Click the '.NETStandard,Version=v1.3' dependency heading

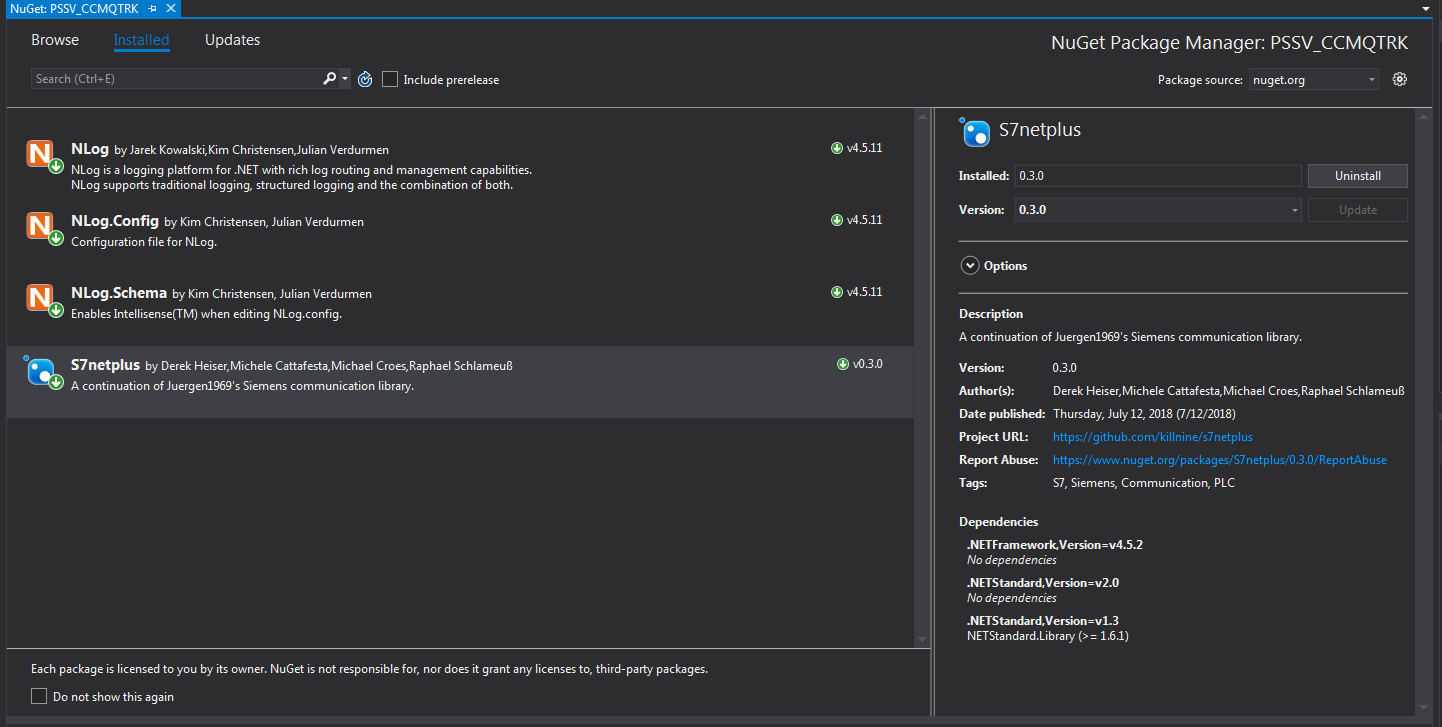(1042, 621)
